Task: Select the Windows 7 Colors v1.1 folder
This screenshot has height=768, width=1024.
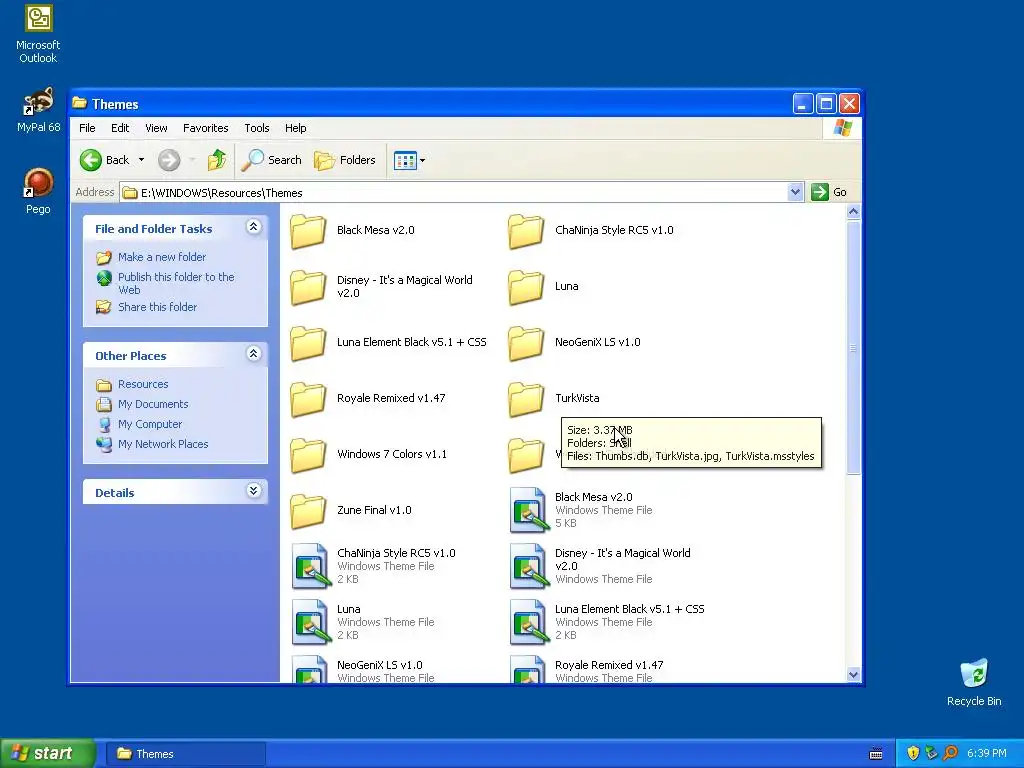Action: point(369,455)
